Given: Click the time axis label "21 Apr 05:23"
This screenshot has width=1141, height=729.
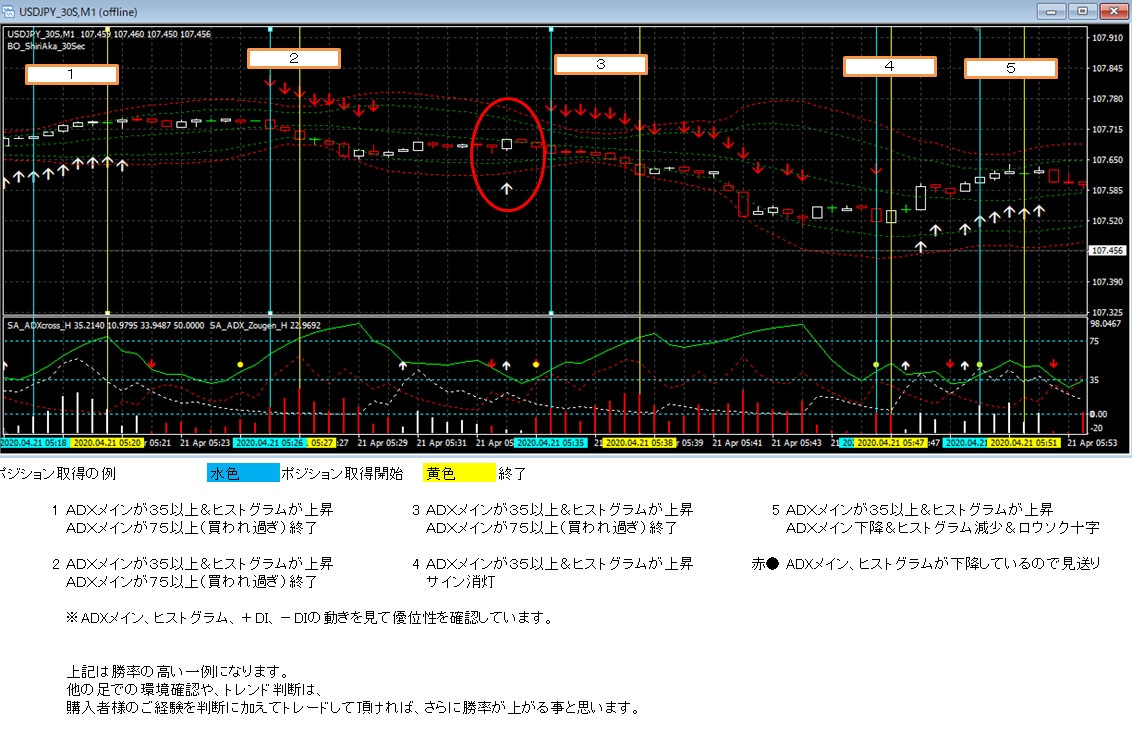Looking at the screenshot, I should 204,442.
